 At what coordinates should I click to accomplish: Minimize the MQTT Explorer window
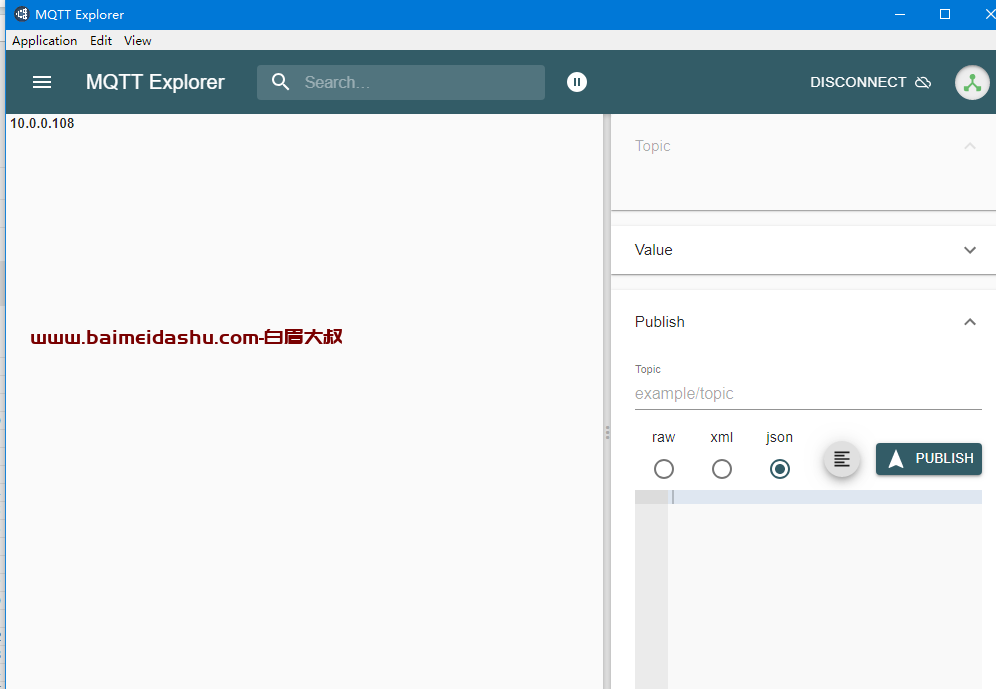[x=899, y=14]
